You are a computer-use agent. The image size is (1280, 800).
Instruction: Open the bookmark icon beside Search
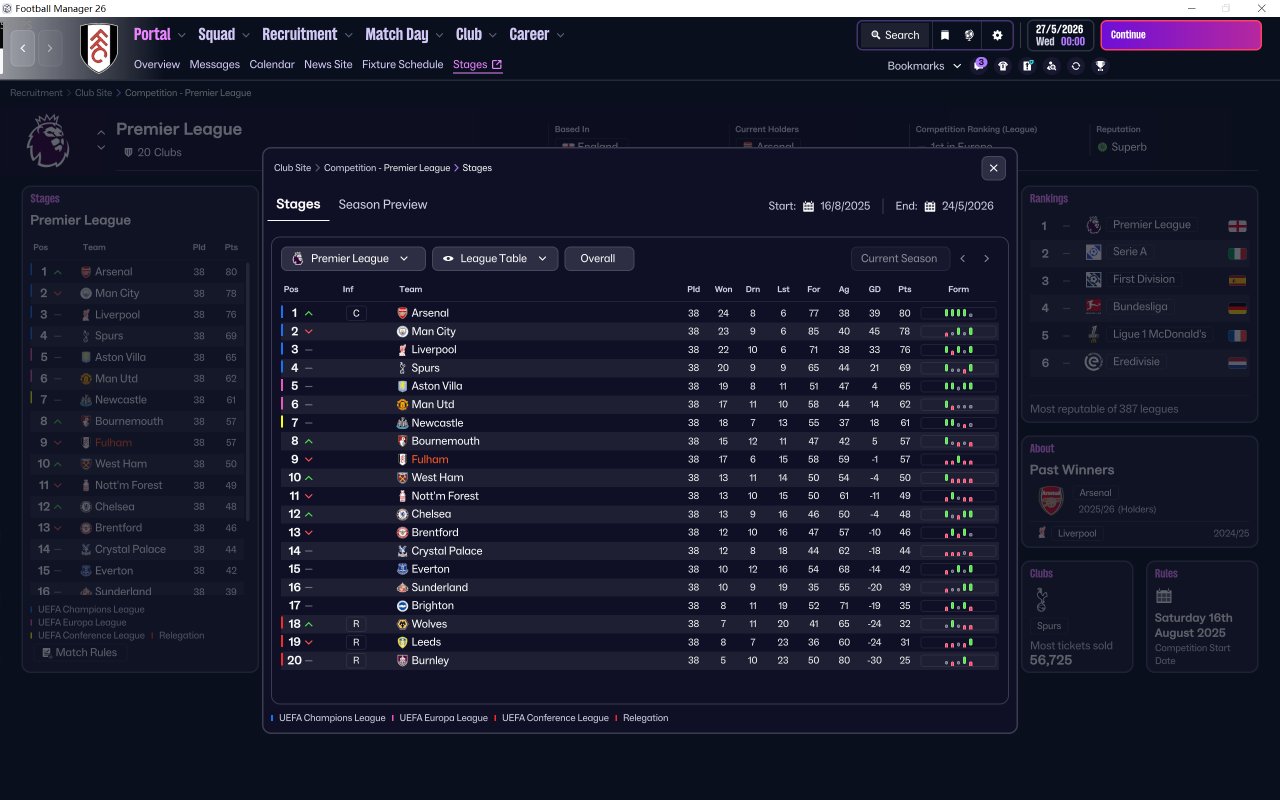(x=945, y=35)
